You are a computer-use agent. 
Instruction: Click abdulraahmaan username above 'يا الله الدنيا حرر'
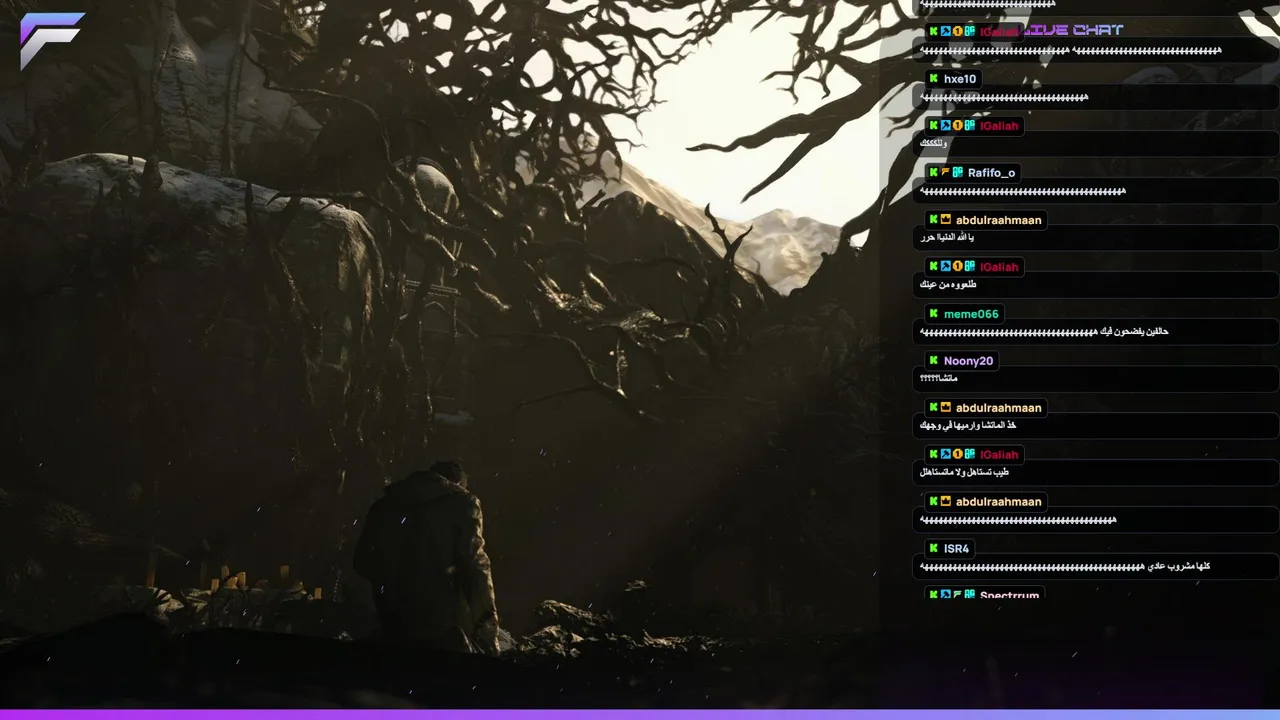pyautogui.click(x=998, y=220)
